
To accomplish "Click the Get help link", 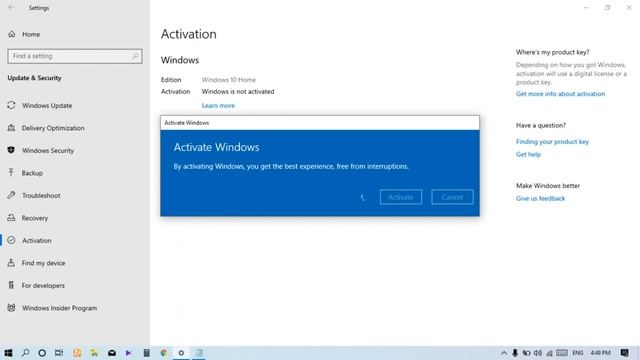I will click(528, 154).
